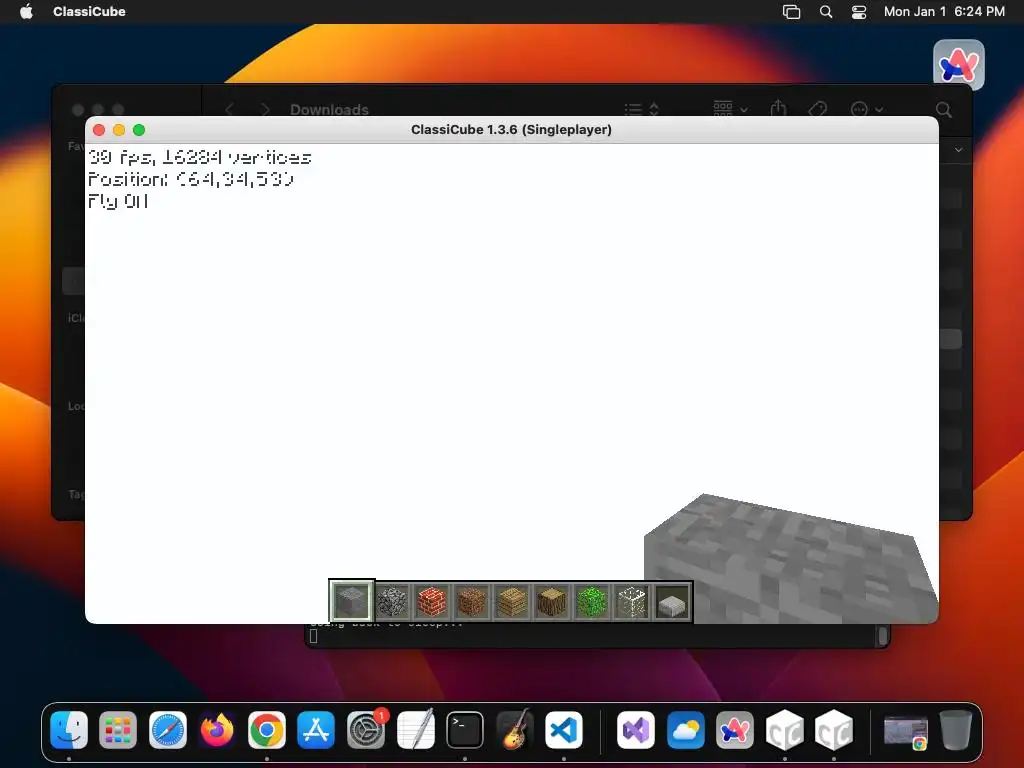
Task: Open the Trash from the Dock
Action: [x=955, y=730]
